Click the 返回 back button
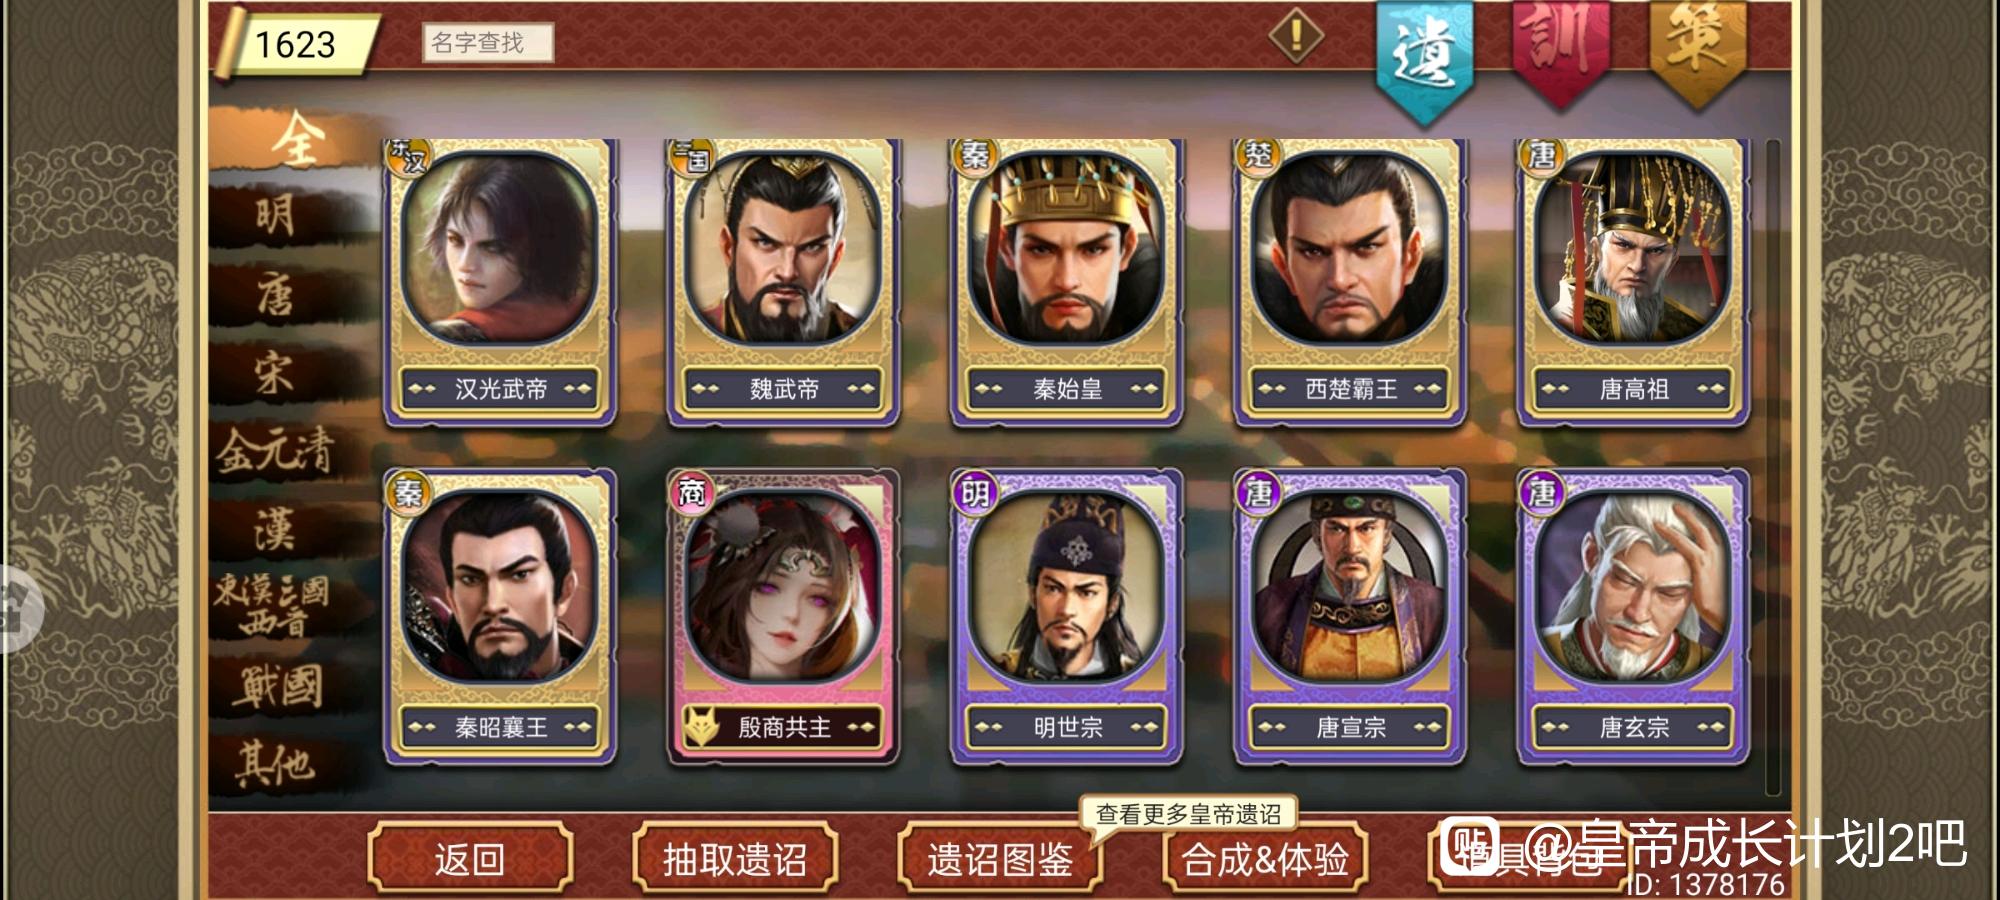The height and width of the screenshot is (900, 2000). [470, 858]
